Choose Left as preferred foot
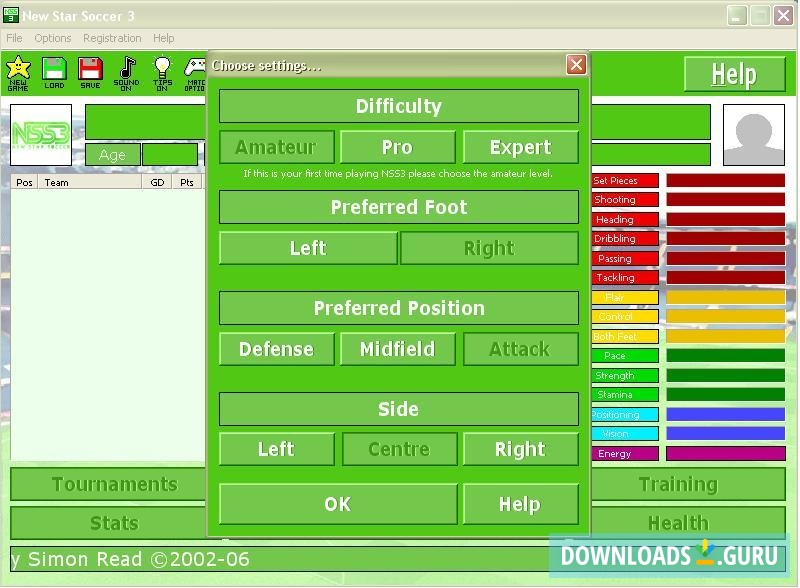The width and height of the screenshot is (800, 588). click(308, 248)
